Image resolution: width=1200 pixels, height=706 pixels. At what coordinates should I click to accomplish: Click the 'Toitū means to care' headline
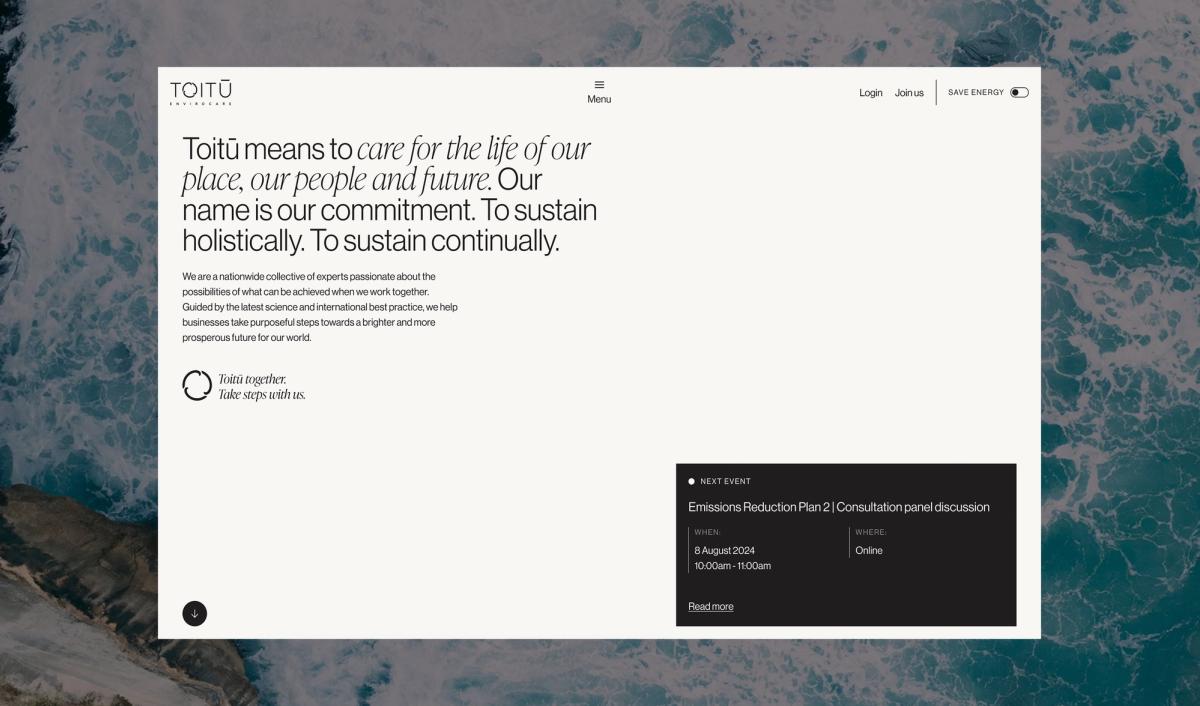click(390, 195)
